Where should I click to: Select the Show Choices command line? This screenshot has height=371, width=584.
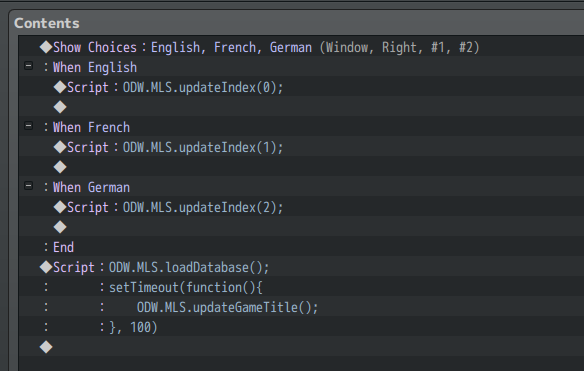point(301,47)
